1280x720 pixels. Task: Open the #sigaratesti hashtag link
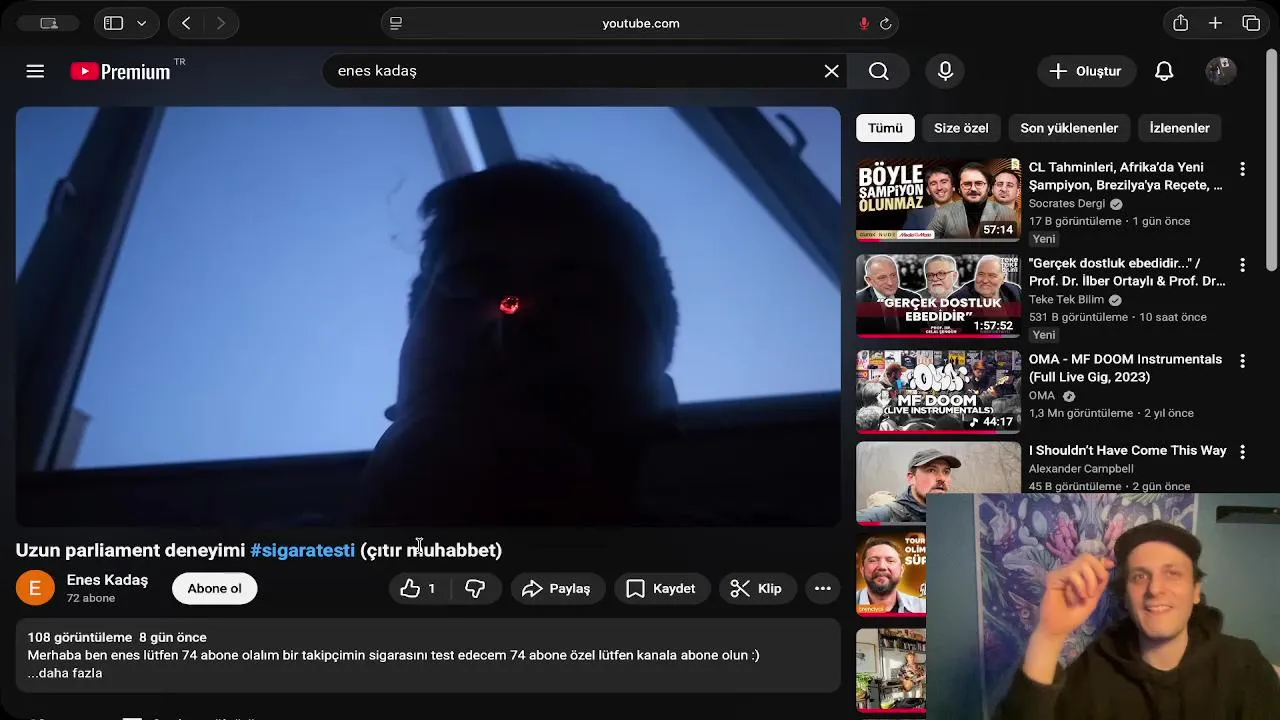302,550
